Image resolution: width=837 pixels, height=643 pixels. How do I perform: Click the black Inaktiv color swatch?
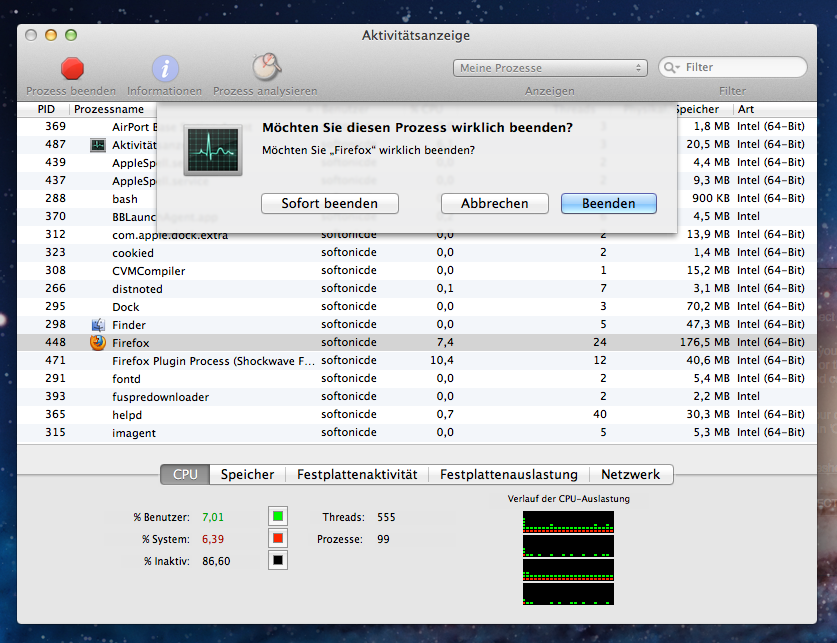coord(278,560)
